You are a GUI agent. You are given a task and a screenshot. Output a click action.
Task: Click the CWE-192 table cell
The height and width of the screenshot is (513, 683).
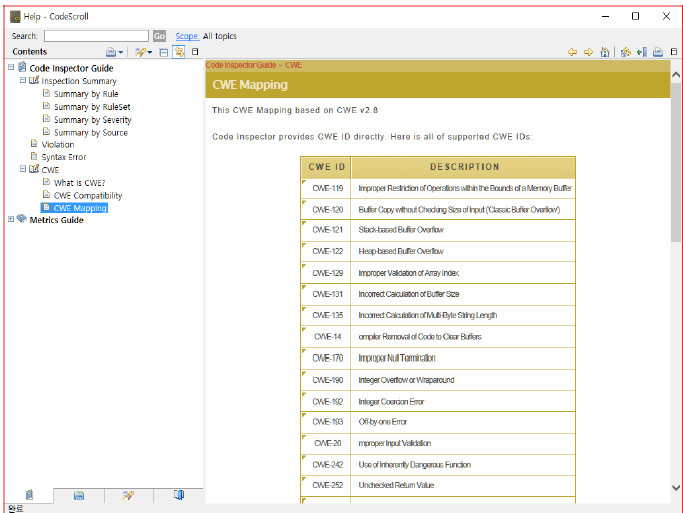click(328, 402)
